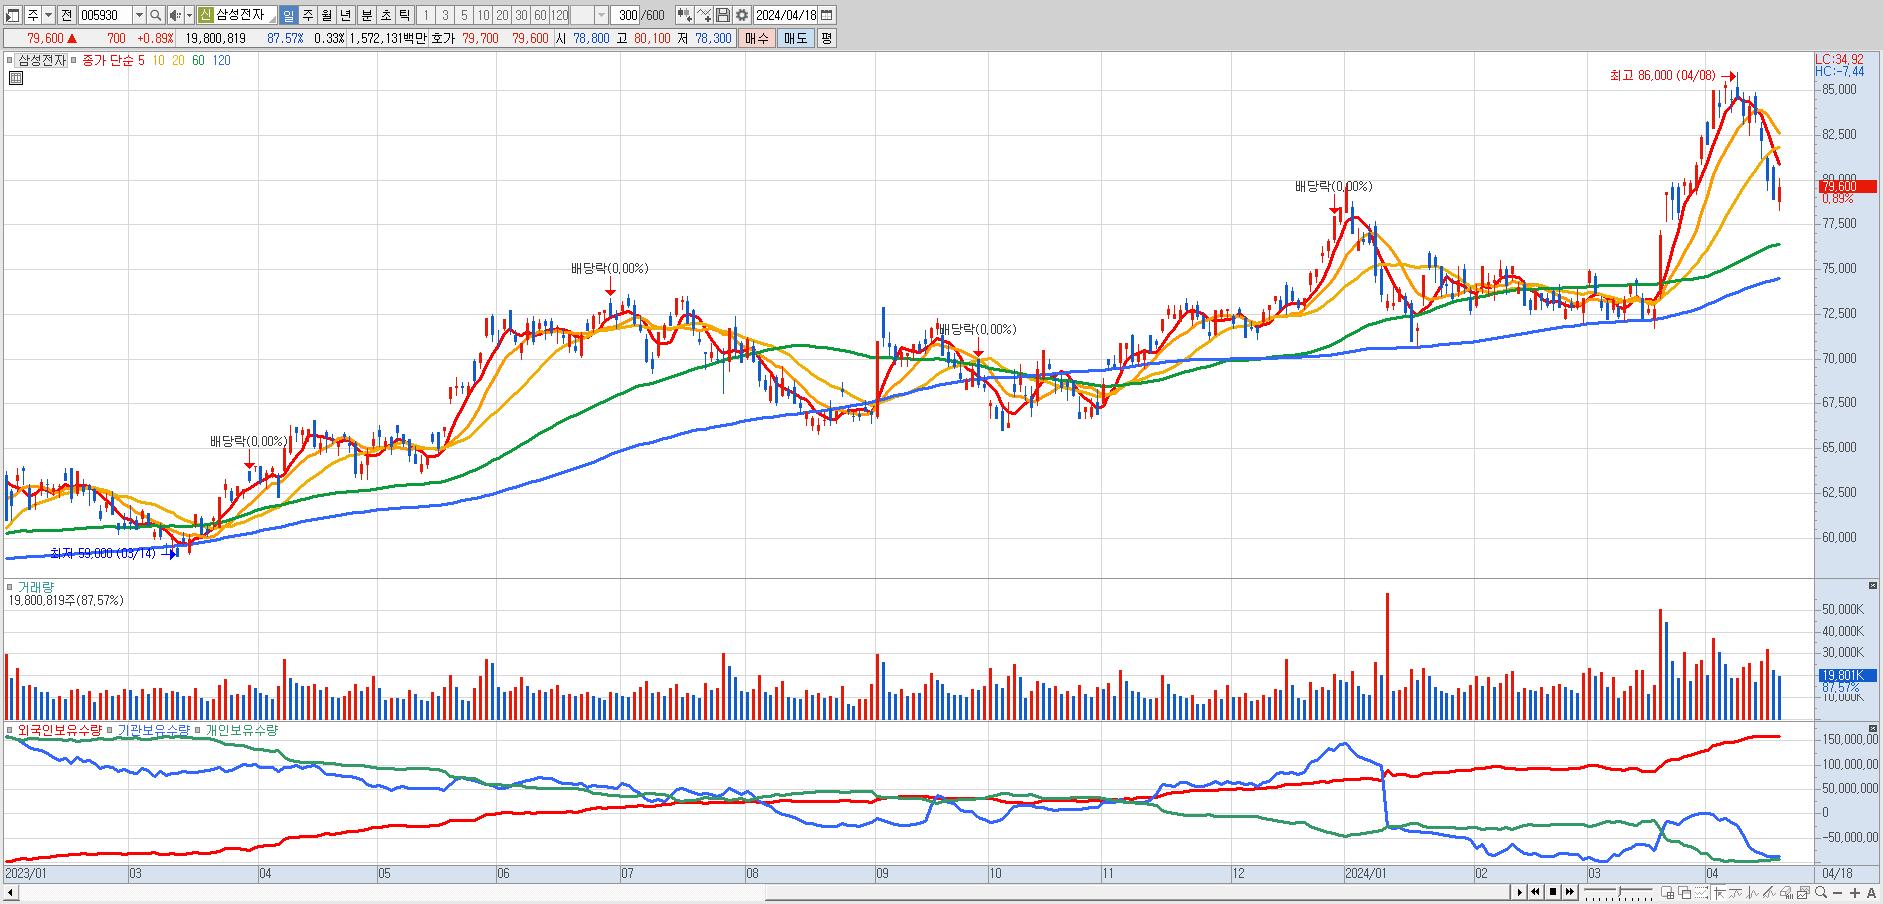Click the minus zoom-out icon
The width and height of the screenshot is (1883, 904).
pyautogui.click(x=1838, y=893)
